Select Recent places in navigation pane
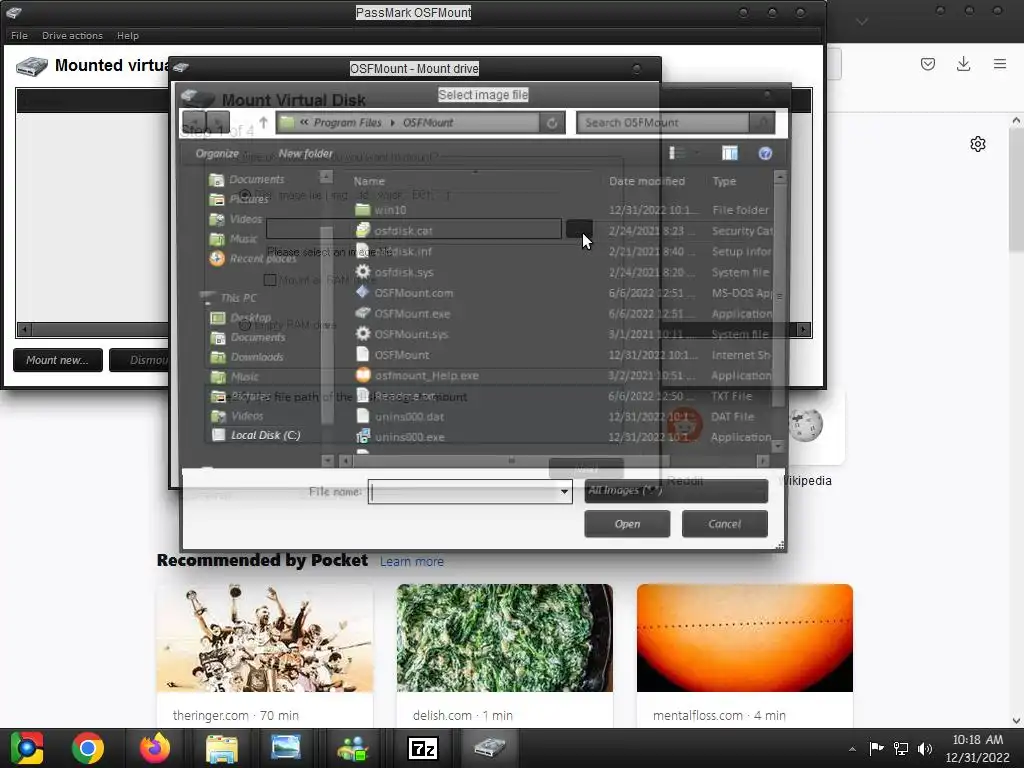 click(x=253, y=259)
